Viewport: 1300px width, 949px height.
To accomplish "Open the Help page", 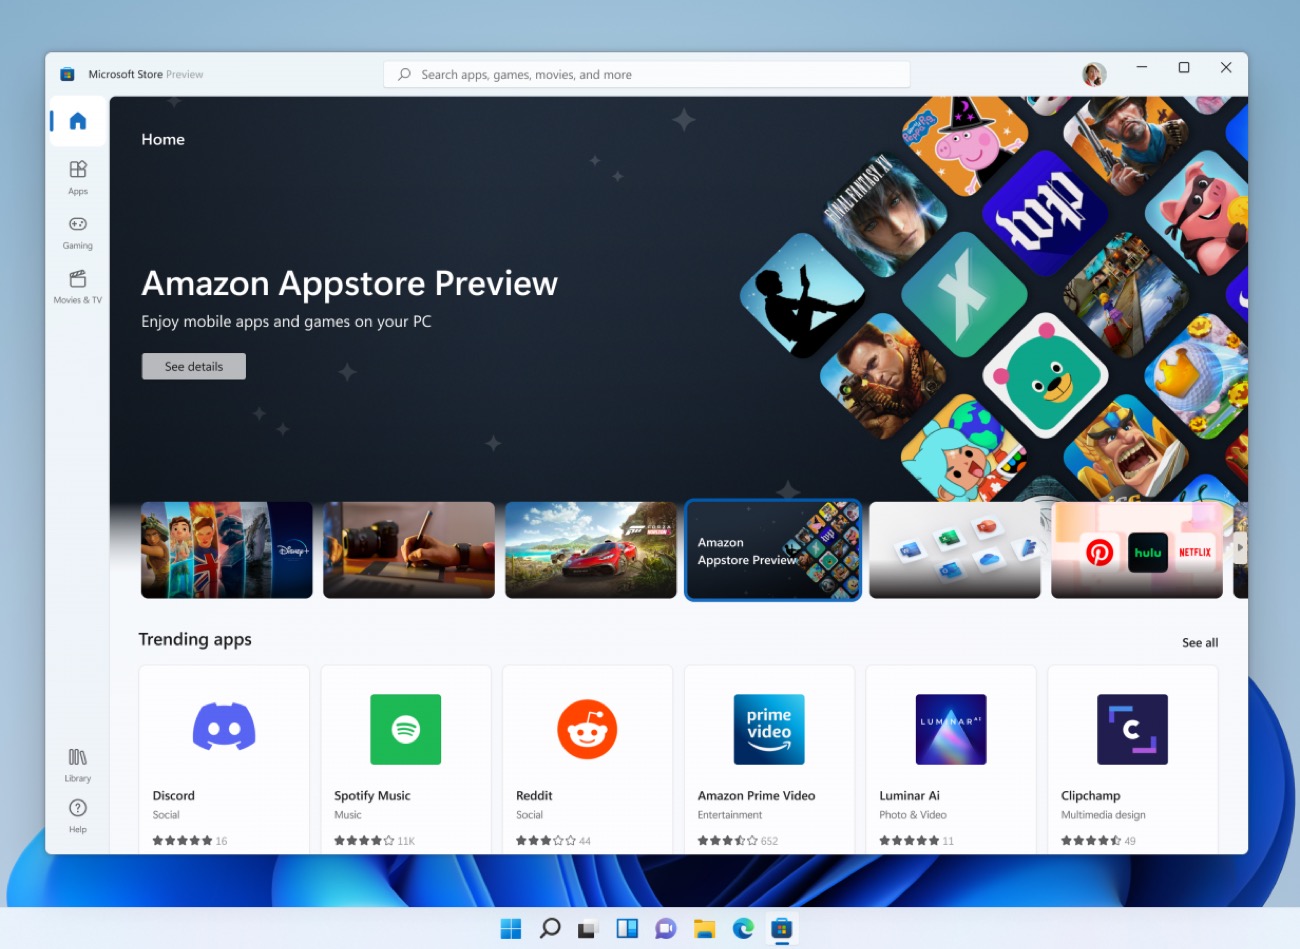I will pos(78,816).
